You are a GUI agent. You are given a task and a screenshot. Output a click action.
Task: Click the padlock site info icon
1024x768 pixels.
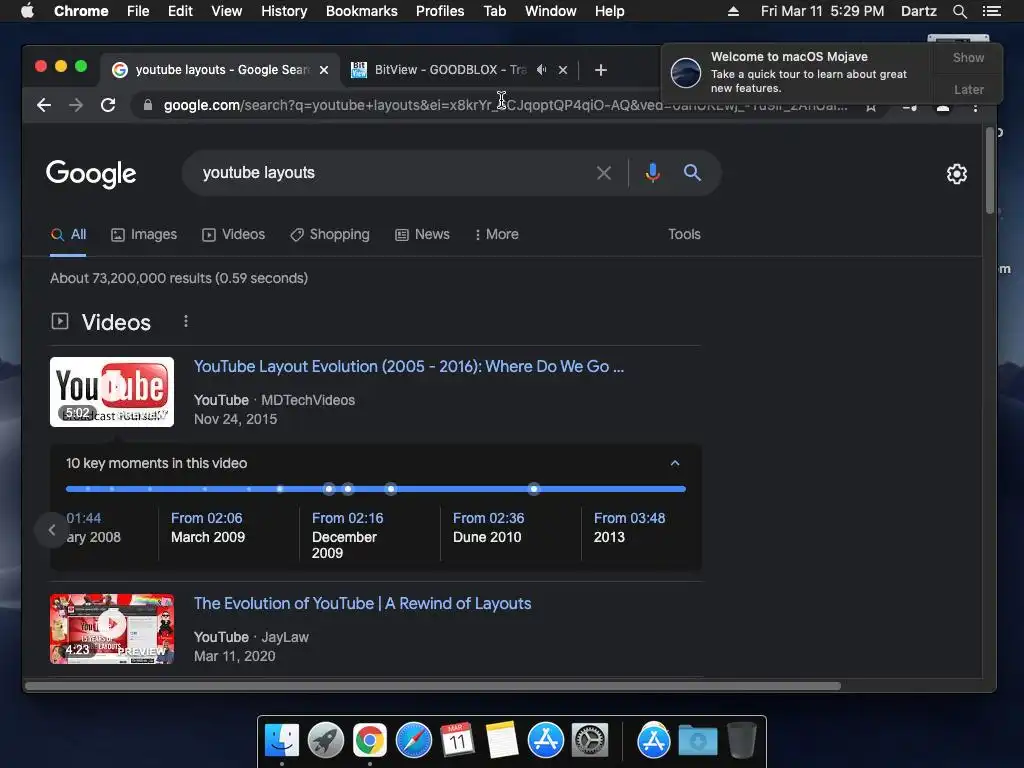pyautogui.click(x=148, y=105)
